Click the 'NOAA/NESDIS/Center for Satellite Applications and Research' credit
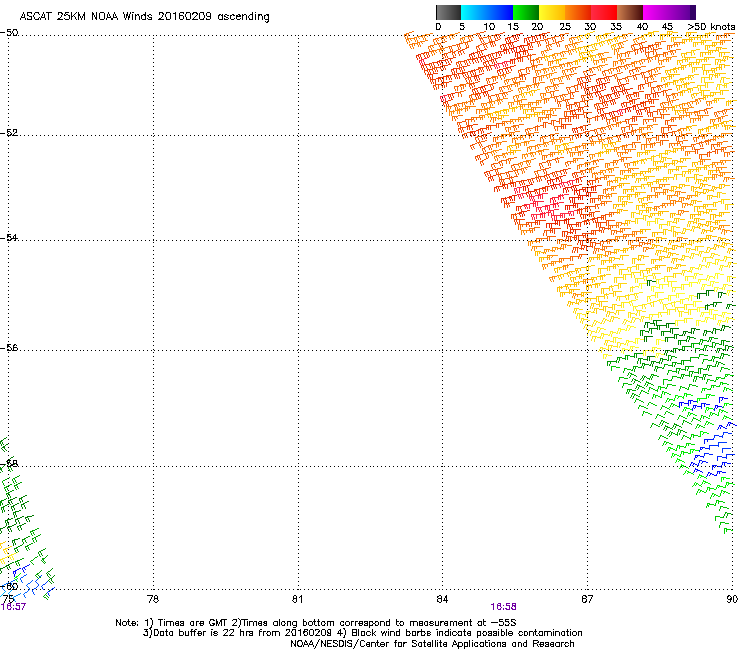 pyautogui.click(x=432, y=644)
